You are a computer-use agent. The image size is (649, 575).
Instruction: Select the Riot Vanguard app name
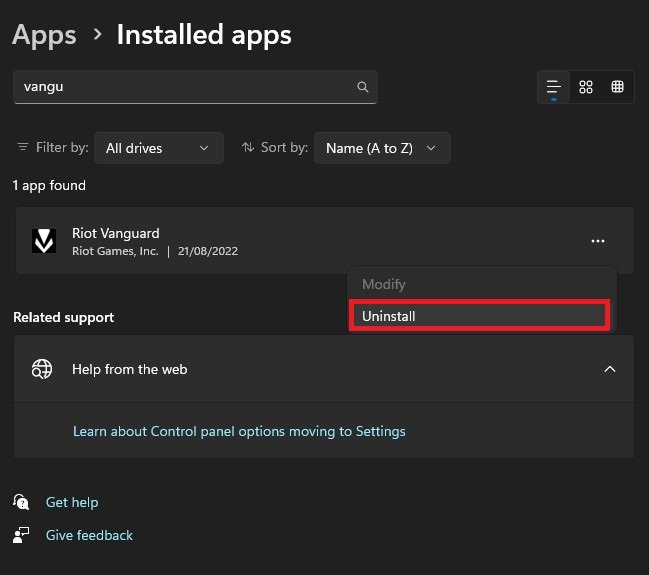pyautogui.click(x=115, y=233)
